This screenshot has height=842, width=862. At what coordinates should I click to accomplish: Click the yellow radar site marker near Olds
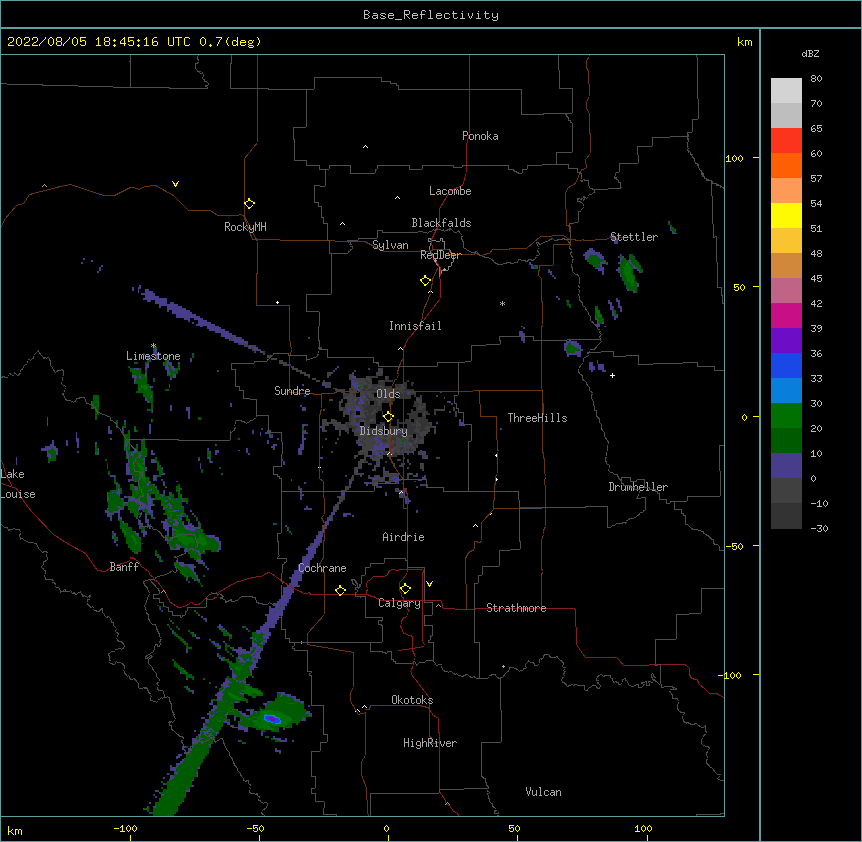point(388,417)
